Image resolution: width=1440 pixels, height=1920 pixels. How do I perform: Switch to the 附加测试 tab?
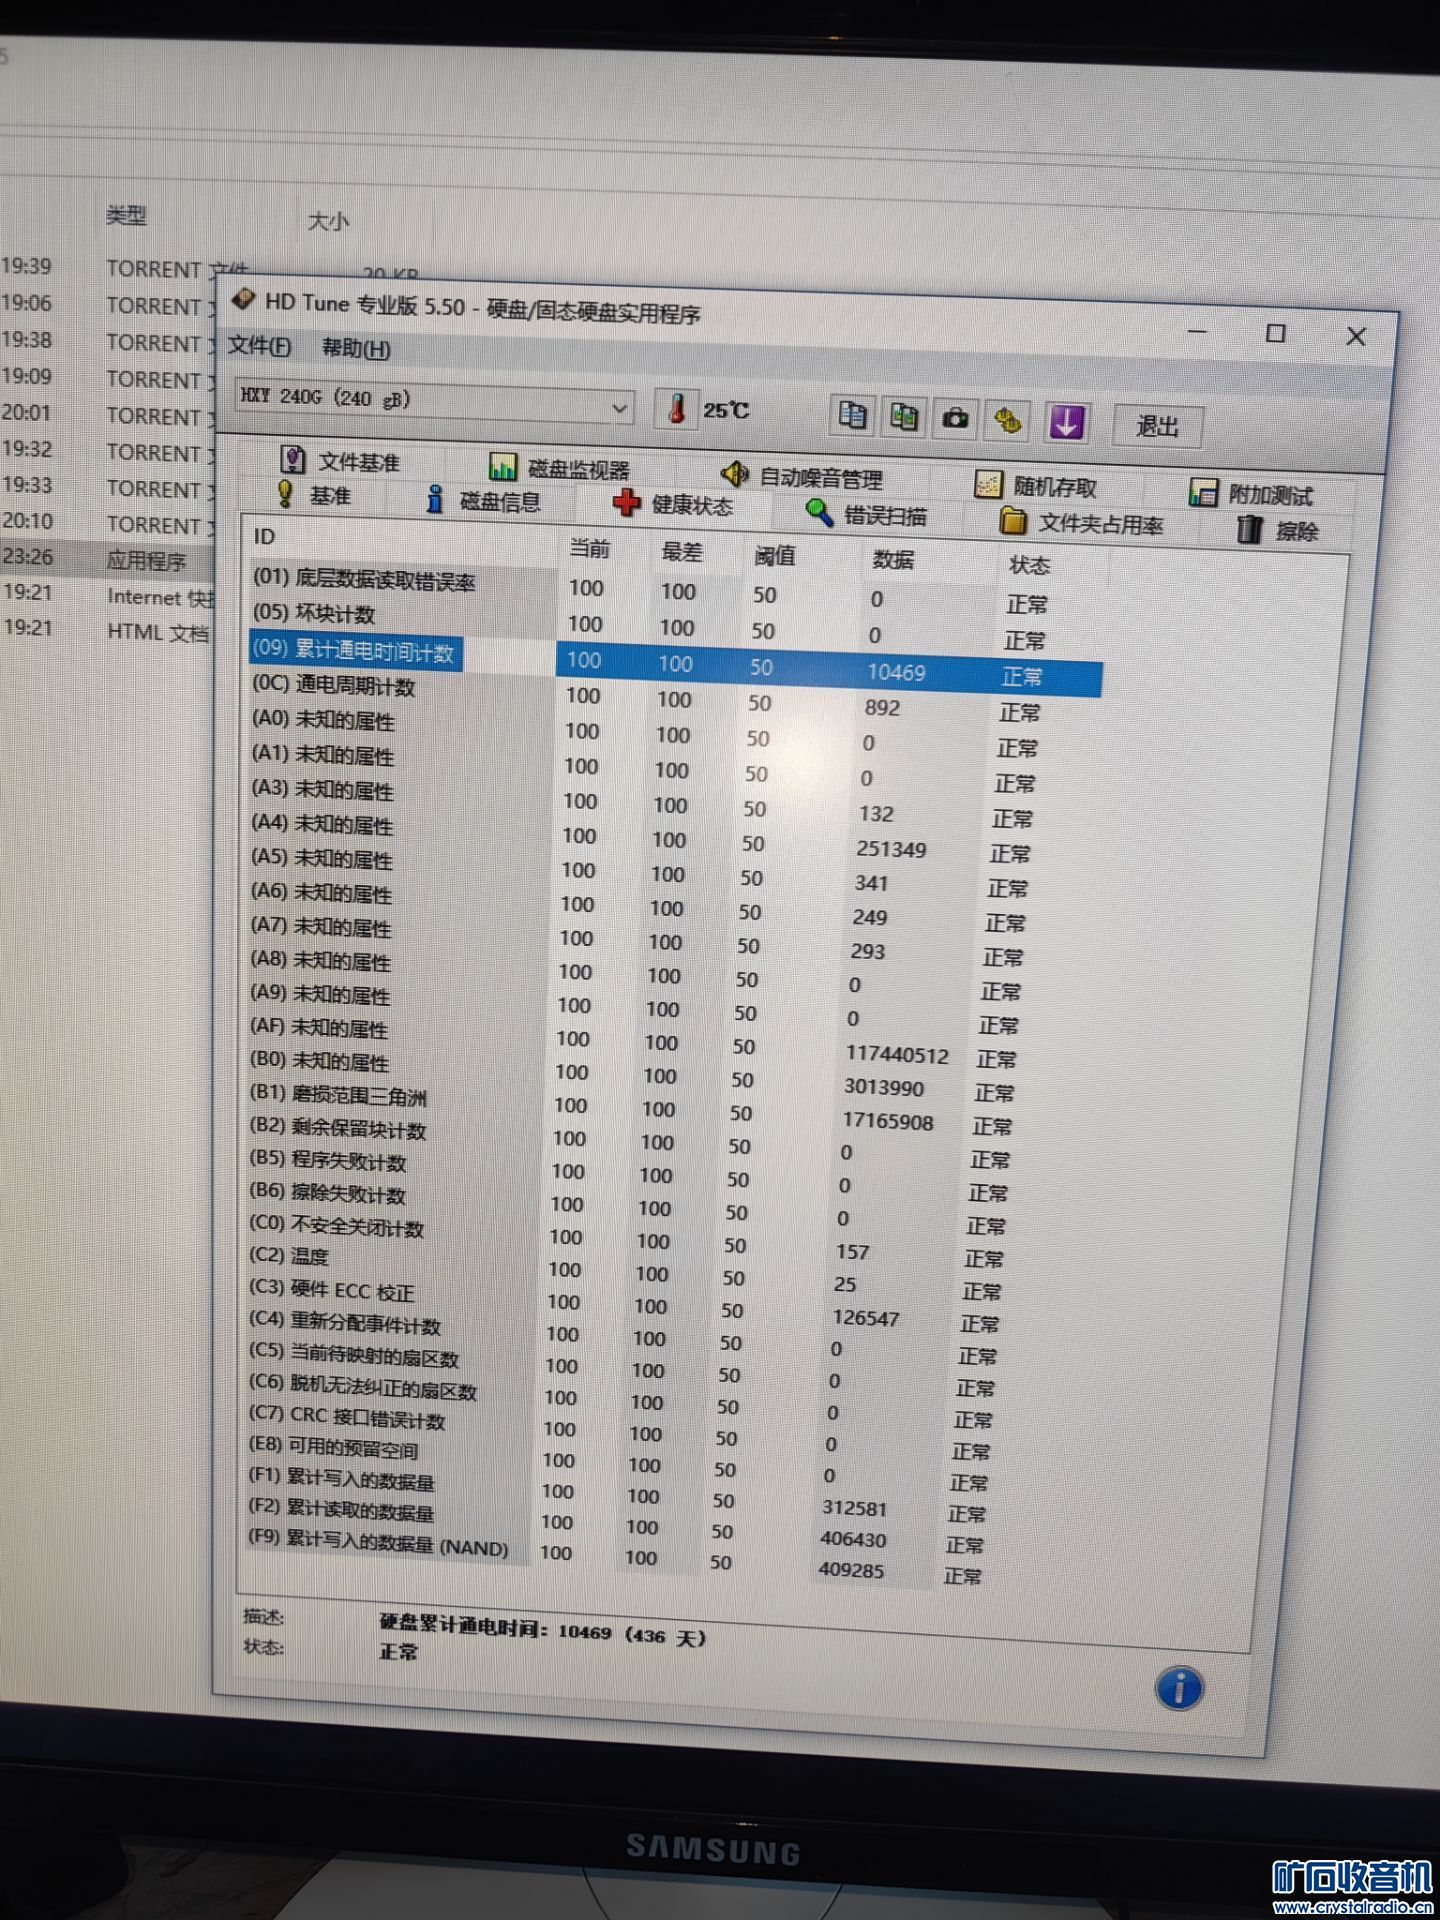[1251, 494]
